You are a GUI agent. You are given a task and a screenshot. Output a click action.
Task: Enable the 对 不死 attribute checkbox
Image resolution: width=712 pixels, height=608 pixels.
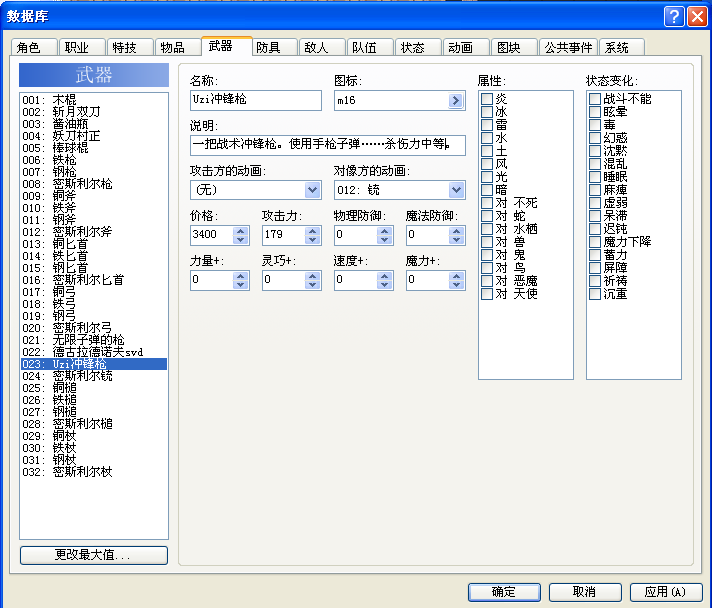pos(487,203)
